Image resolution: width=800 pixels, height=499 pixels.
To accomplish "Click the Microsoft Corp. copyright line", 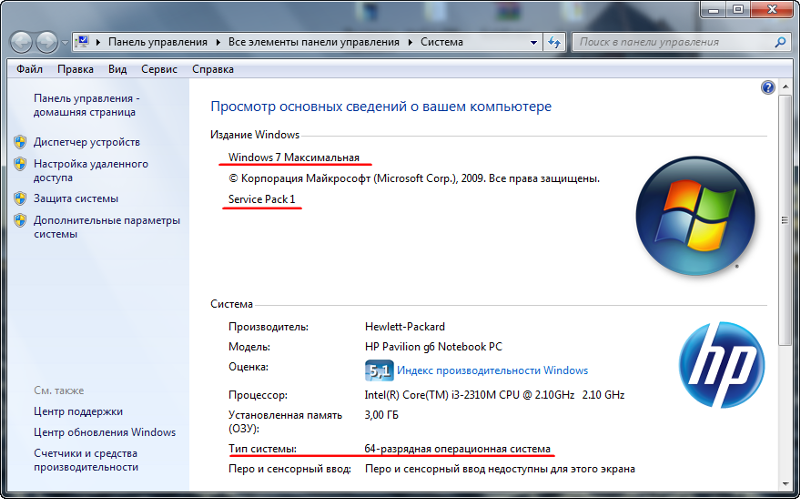I will coord(414,179).
